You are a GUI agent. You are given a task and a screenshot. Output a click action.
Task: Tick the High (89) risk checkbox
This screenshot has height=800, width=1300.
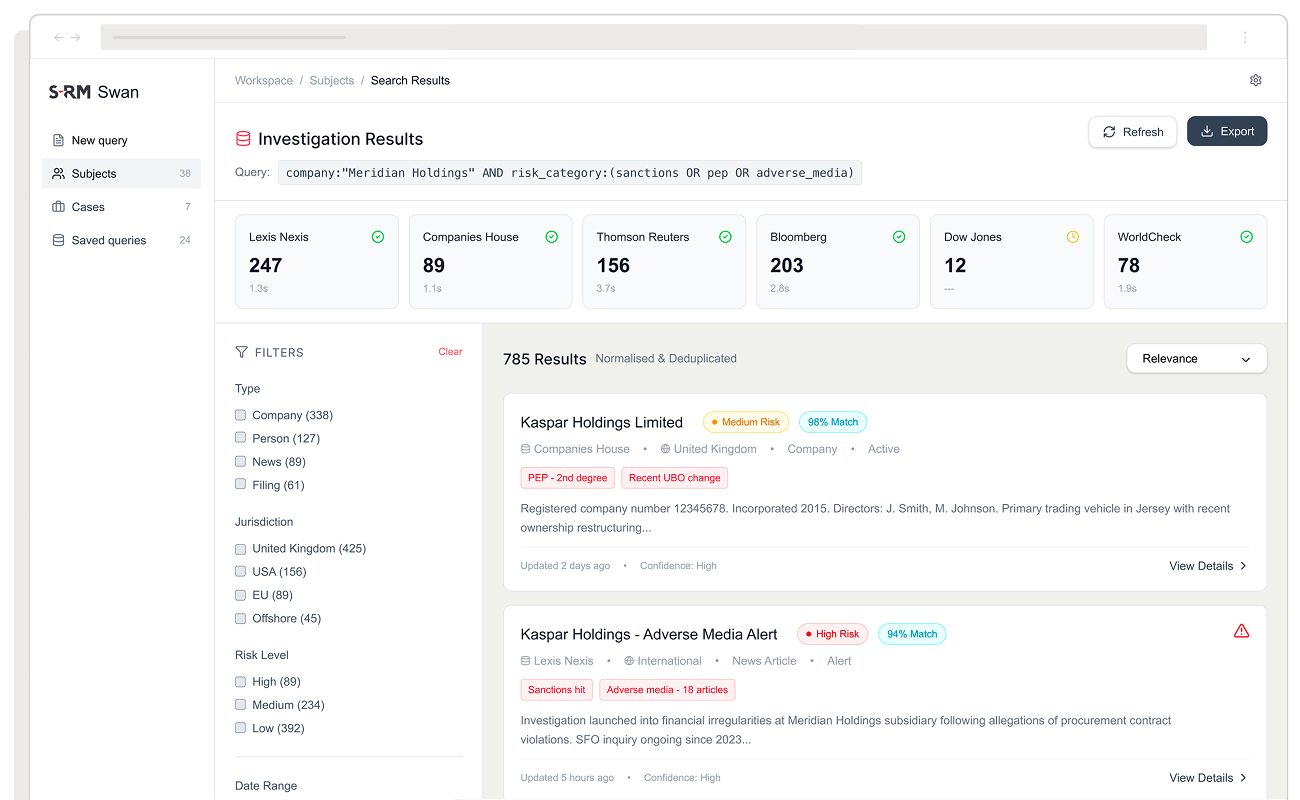(240, 681)
